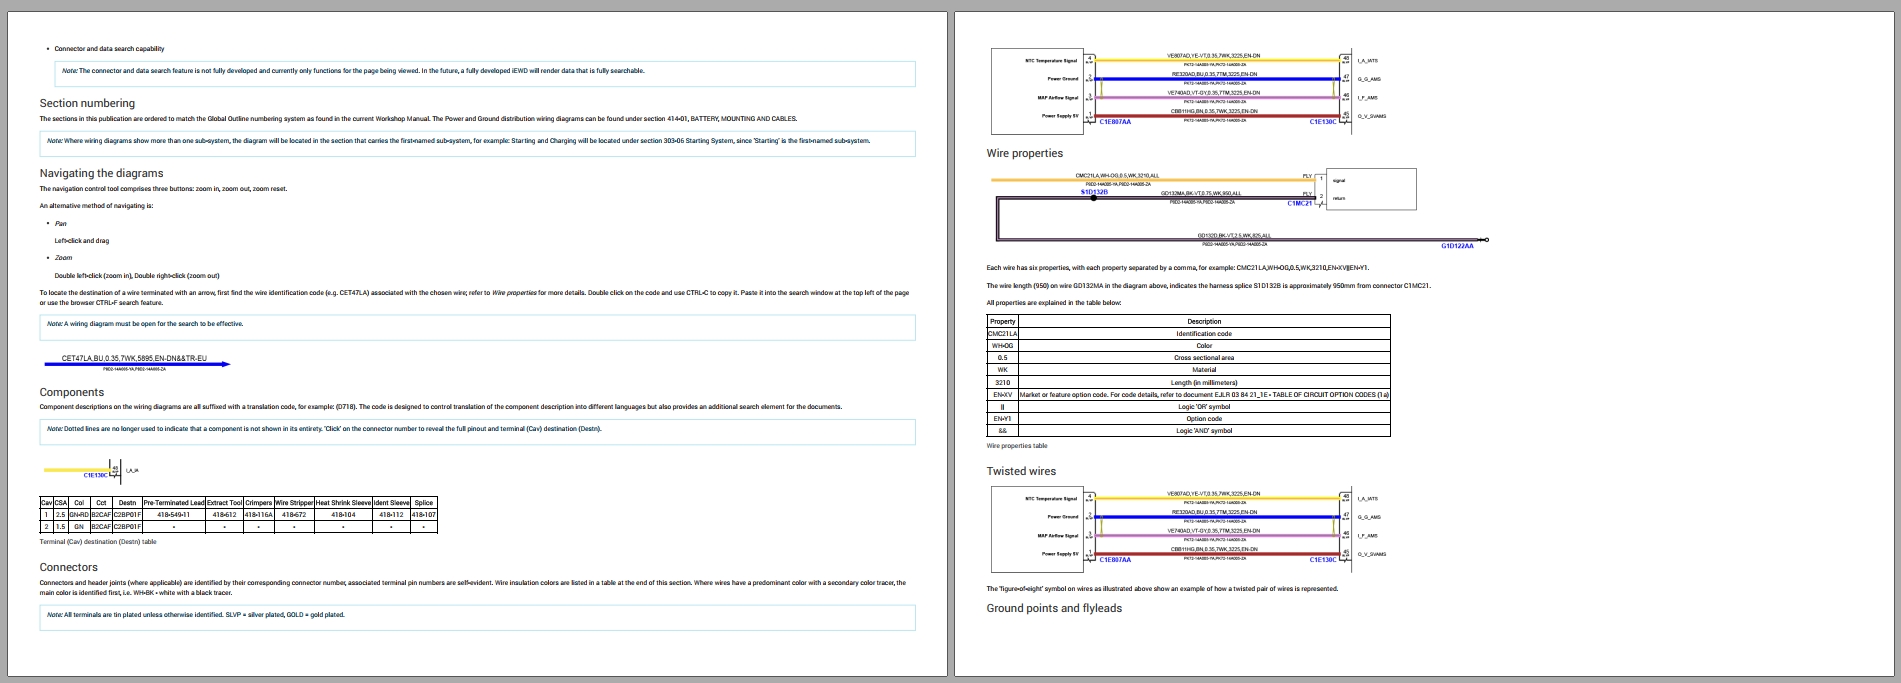Click the 'Wire Stripper' column header
The height and width of the screenshot is (683, 1901).
(294, 503)
